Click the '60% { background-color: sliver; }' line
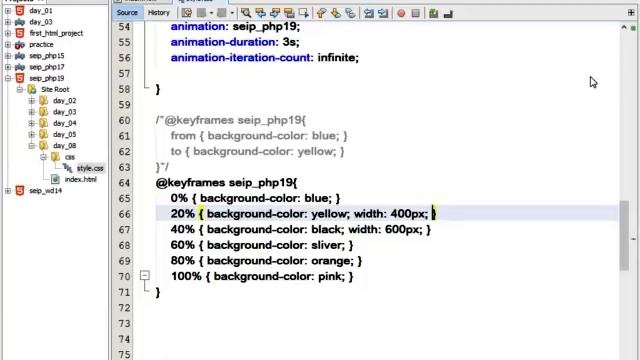 click(x=262, y=245)
